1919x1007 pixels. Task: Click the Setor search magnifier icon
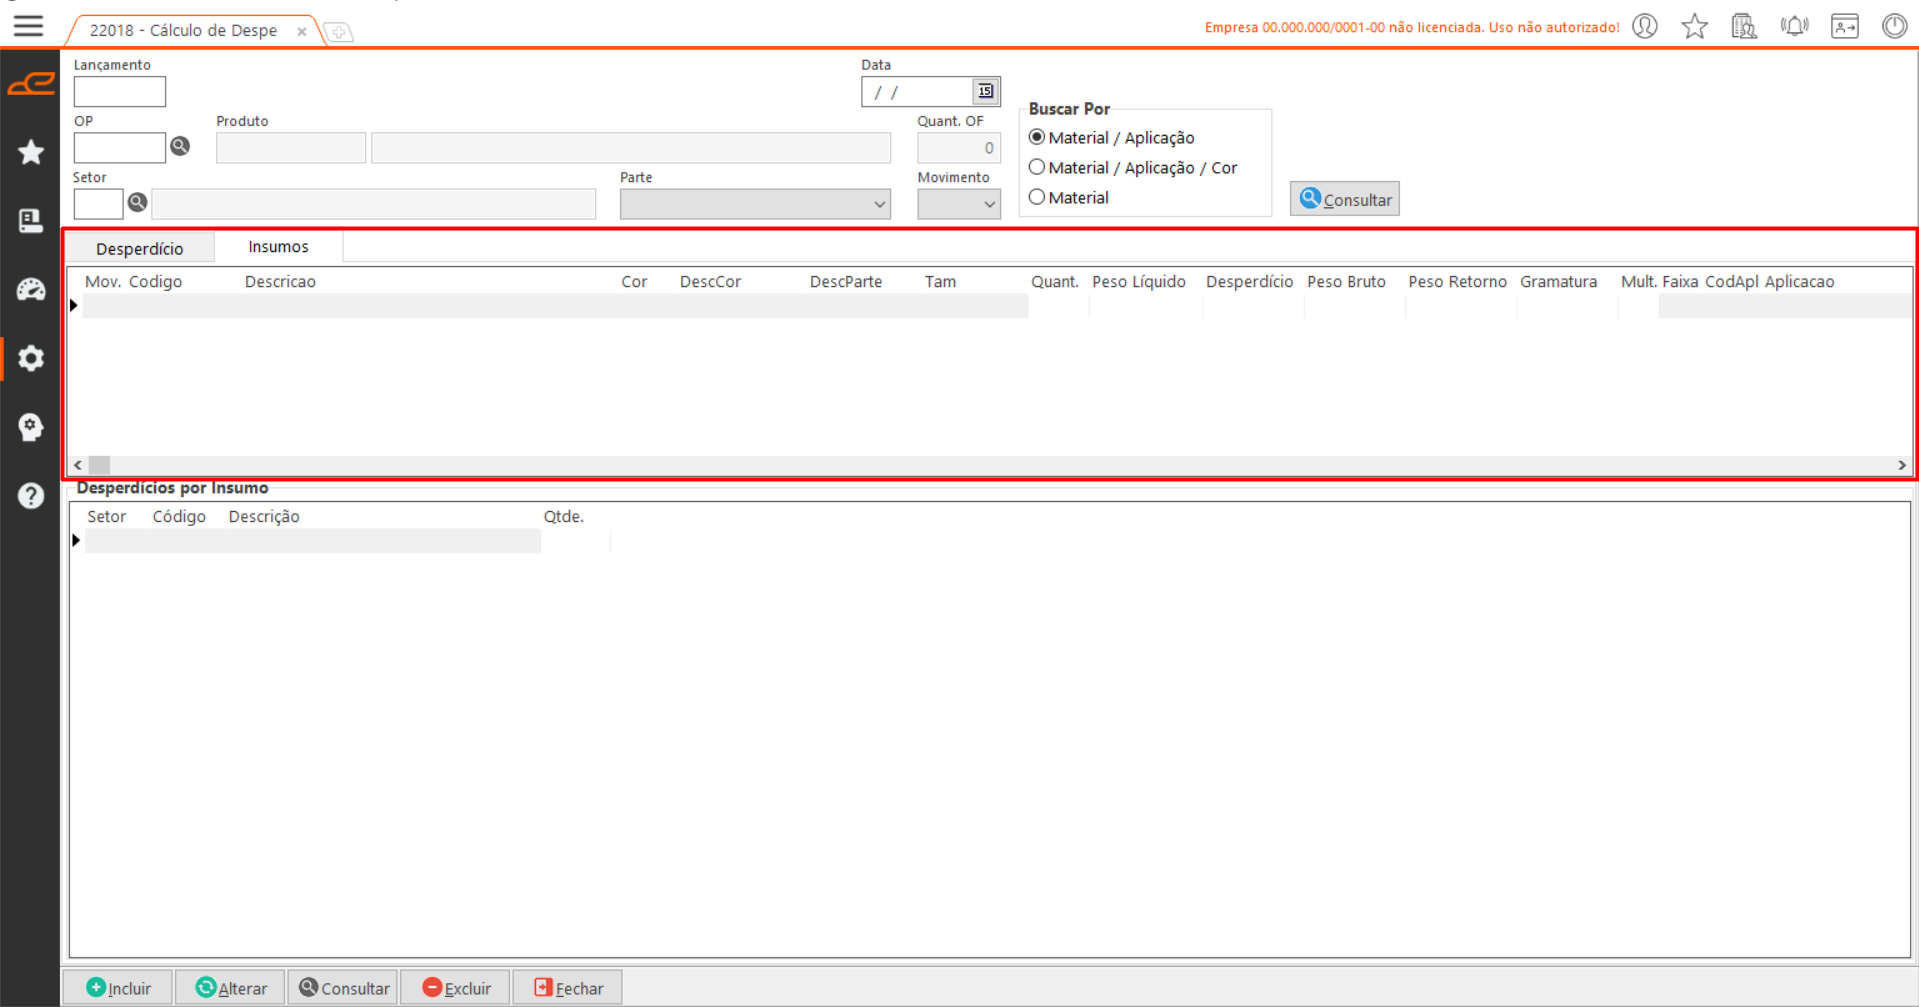click(x=138, y=203)
